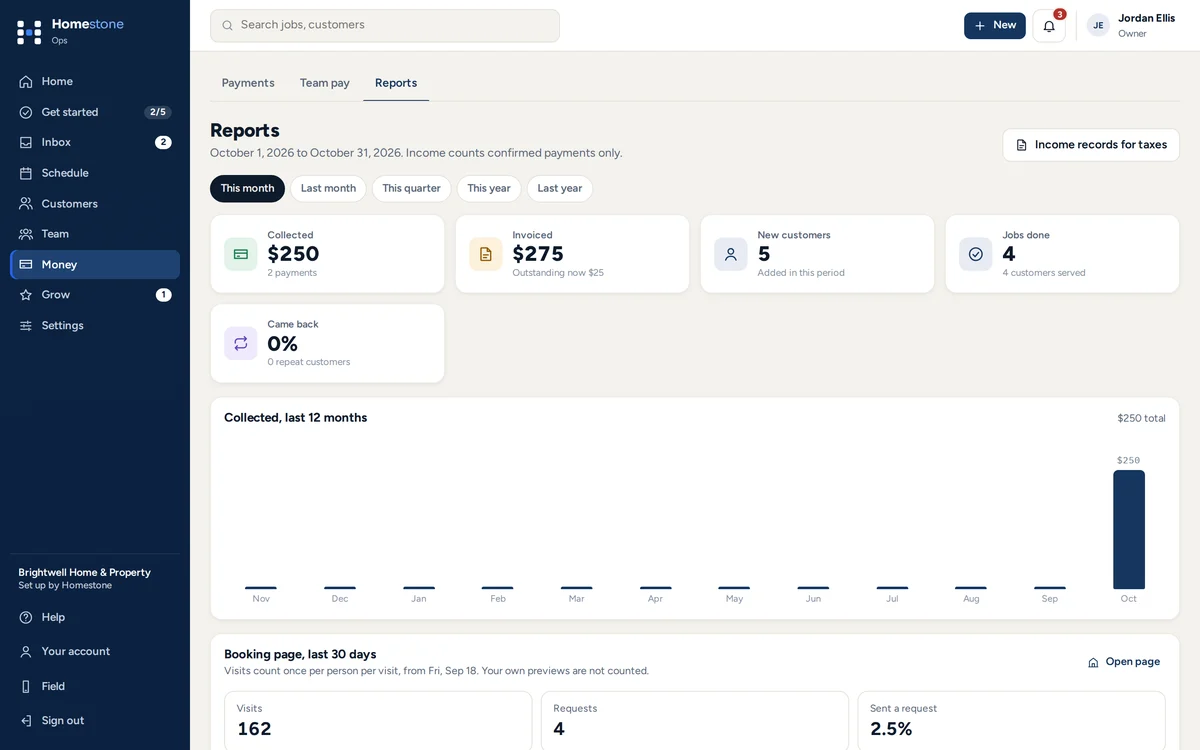Open the notifications bell icon
Screen dimensions: 1200x750
point(1049,26)
